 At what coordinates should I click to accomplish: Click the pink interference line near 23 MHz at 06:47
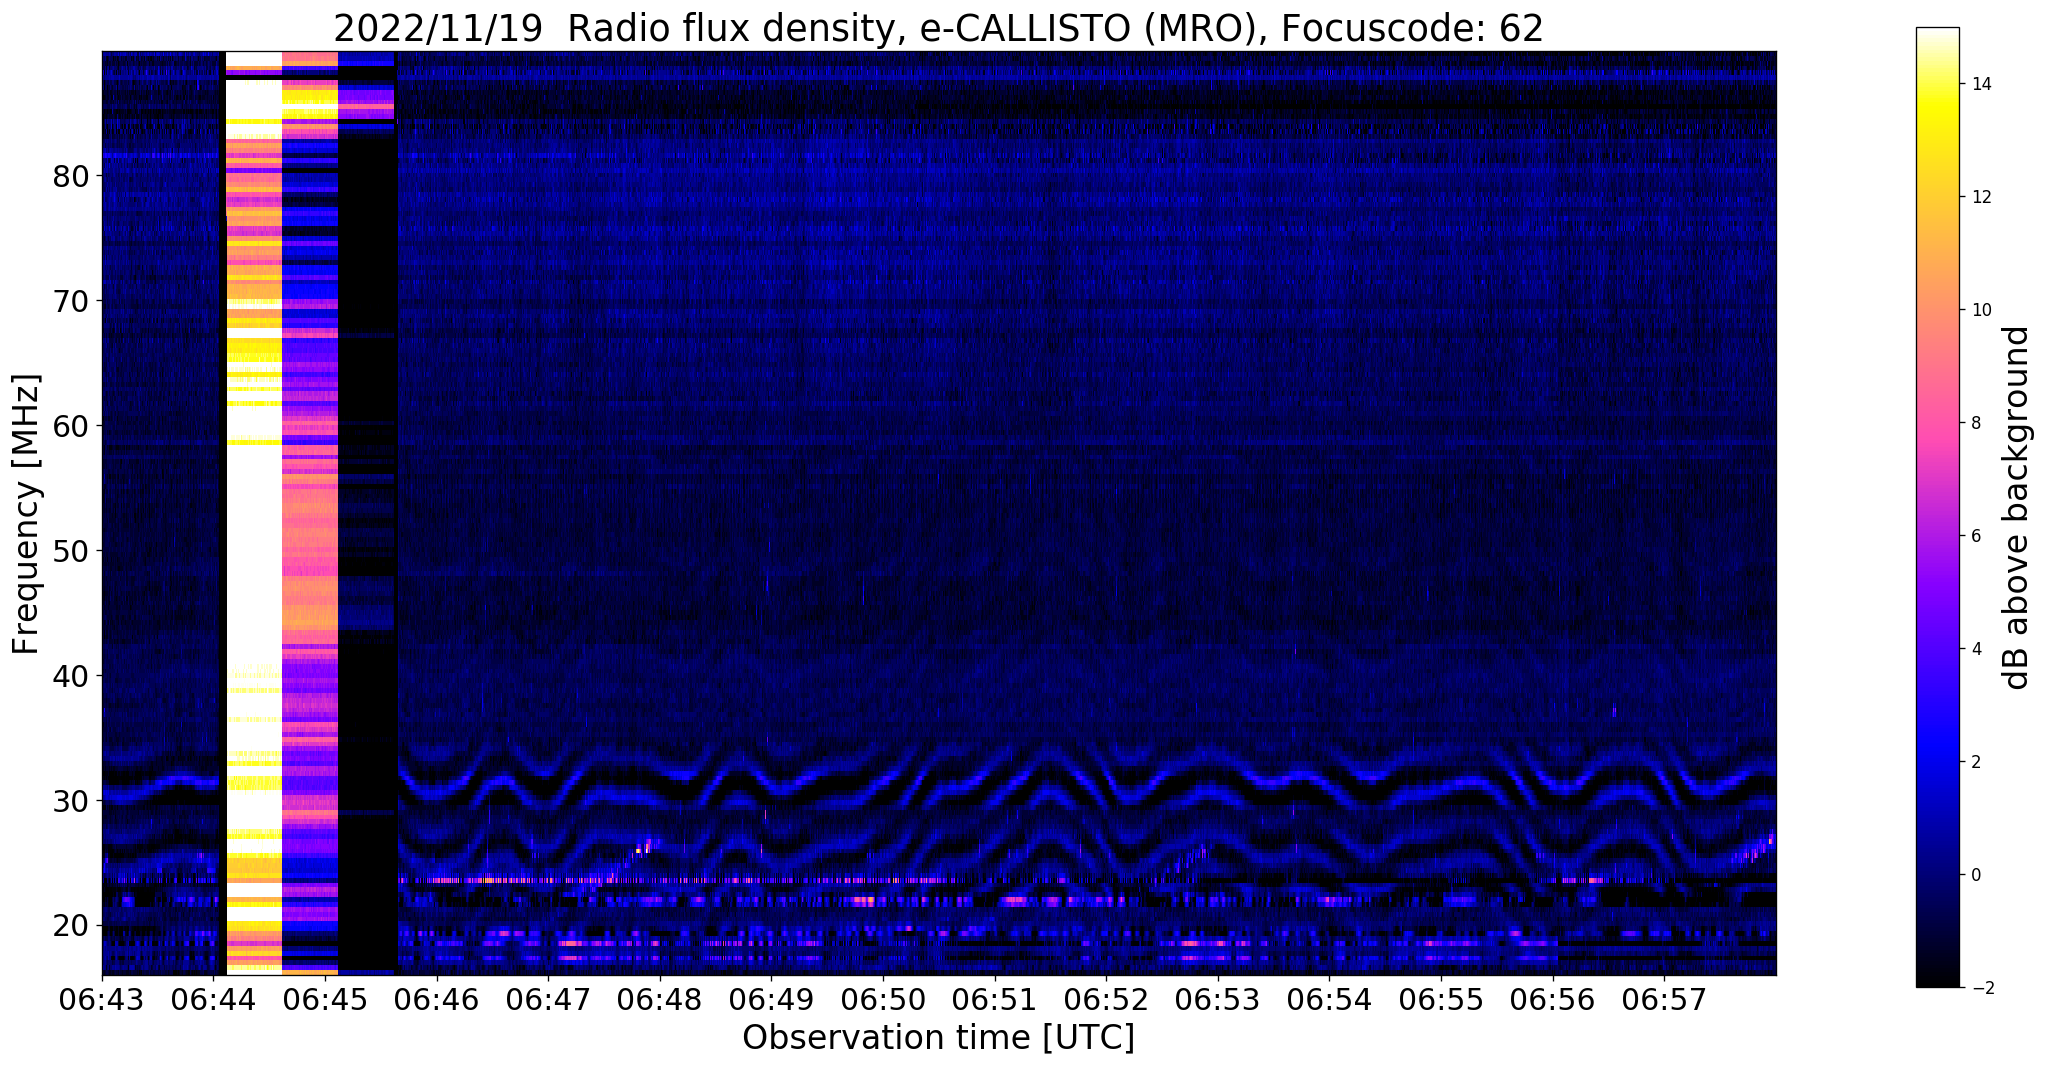click(680, 881)
